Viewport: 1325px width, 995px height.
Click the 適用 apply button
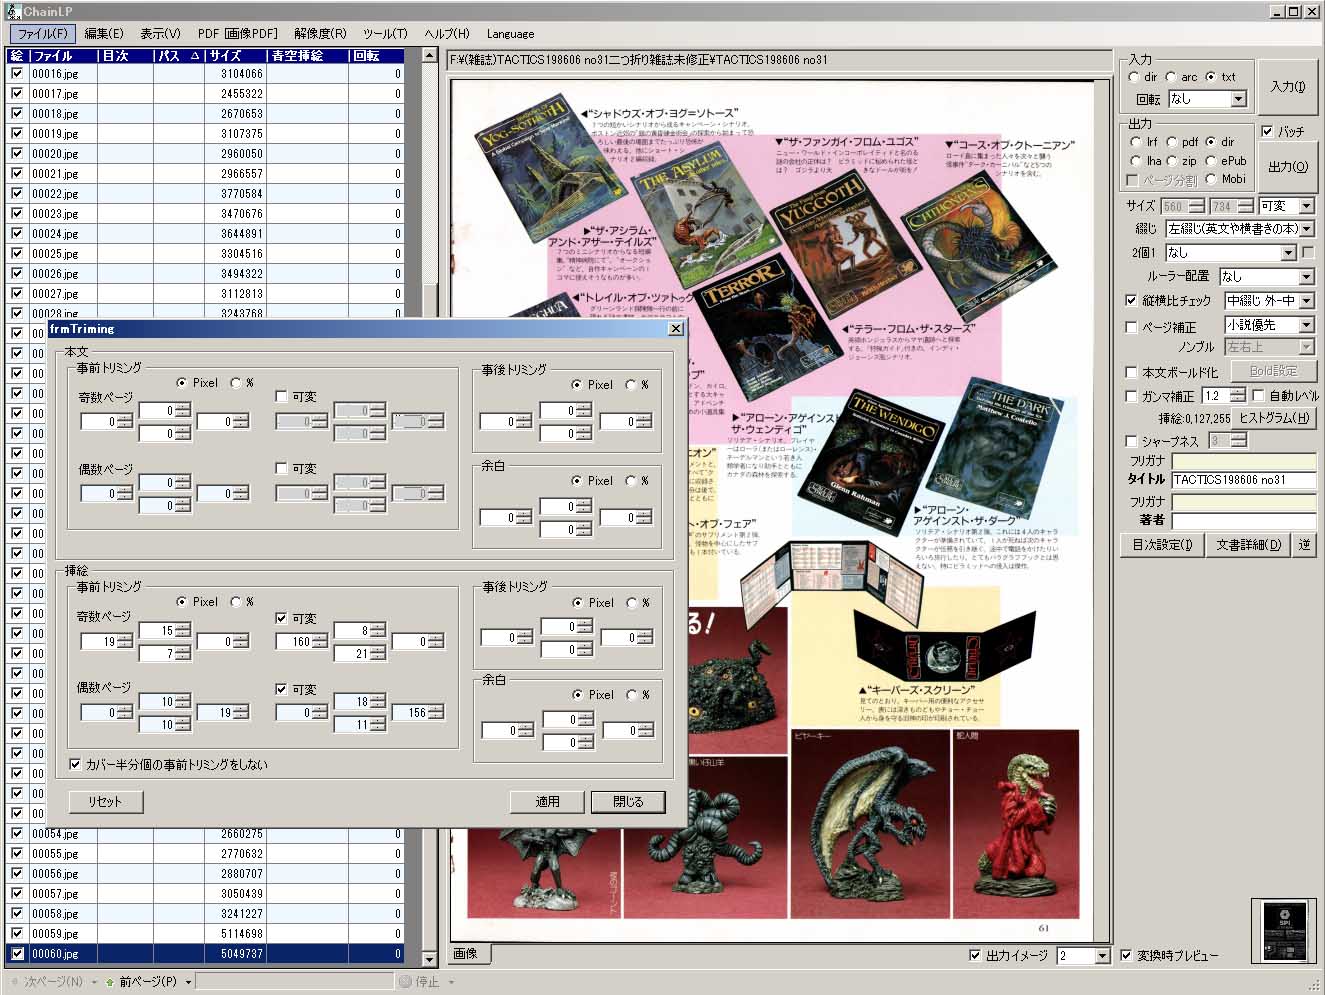coord(547,802)
